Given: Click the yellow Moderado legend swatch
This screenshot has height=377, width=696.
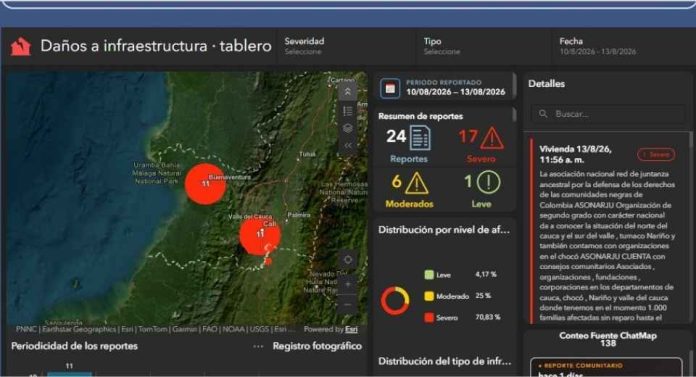Looking at the screenshot, I should 429,296.
